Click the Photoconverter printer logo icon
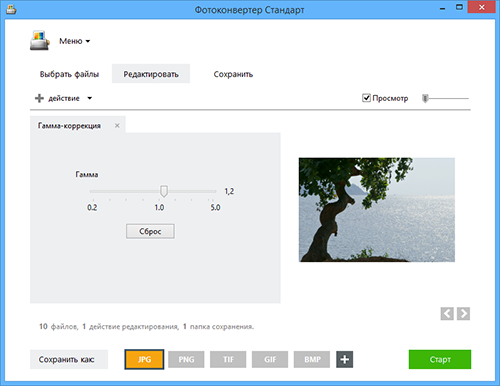 40,40
